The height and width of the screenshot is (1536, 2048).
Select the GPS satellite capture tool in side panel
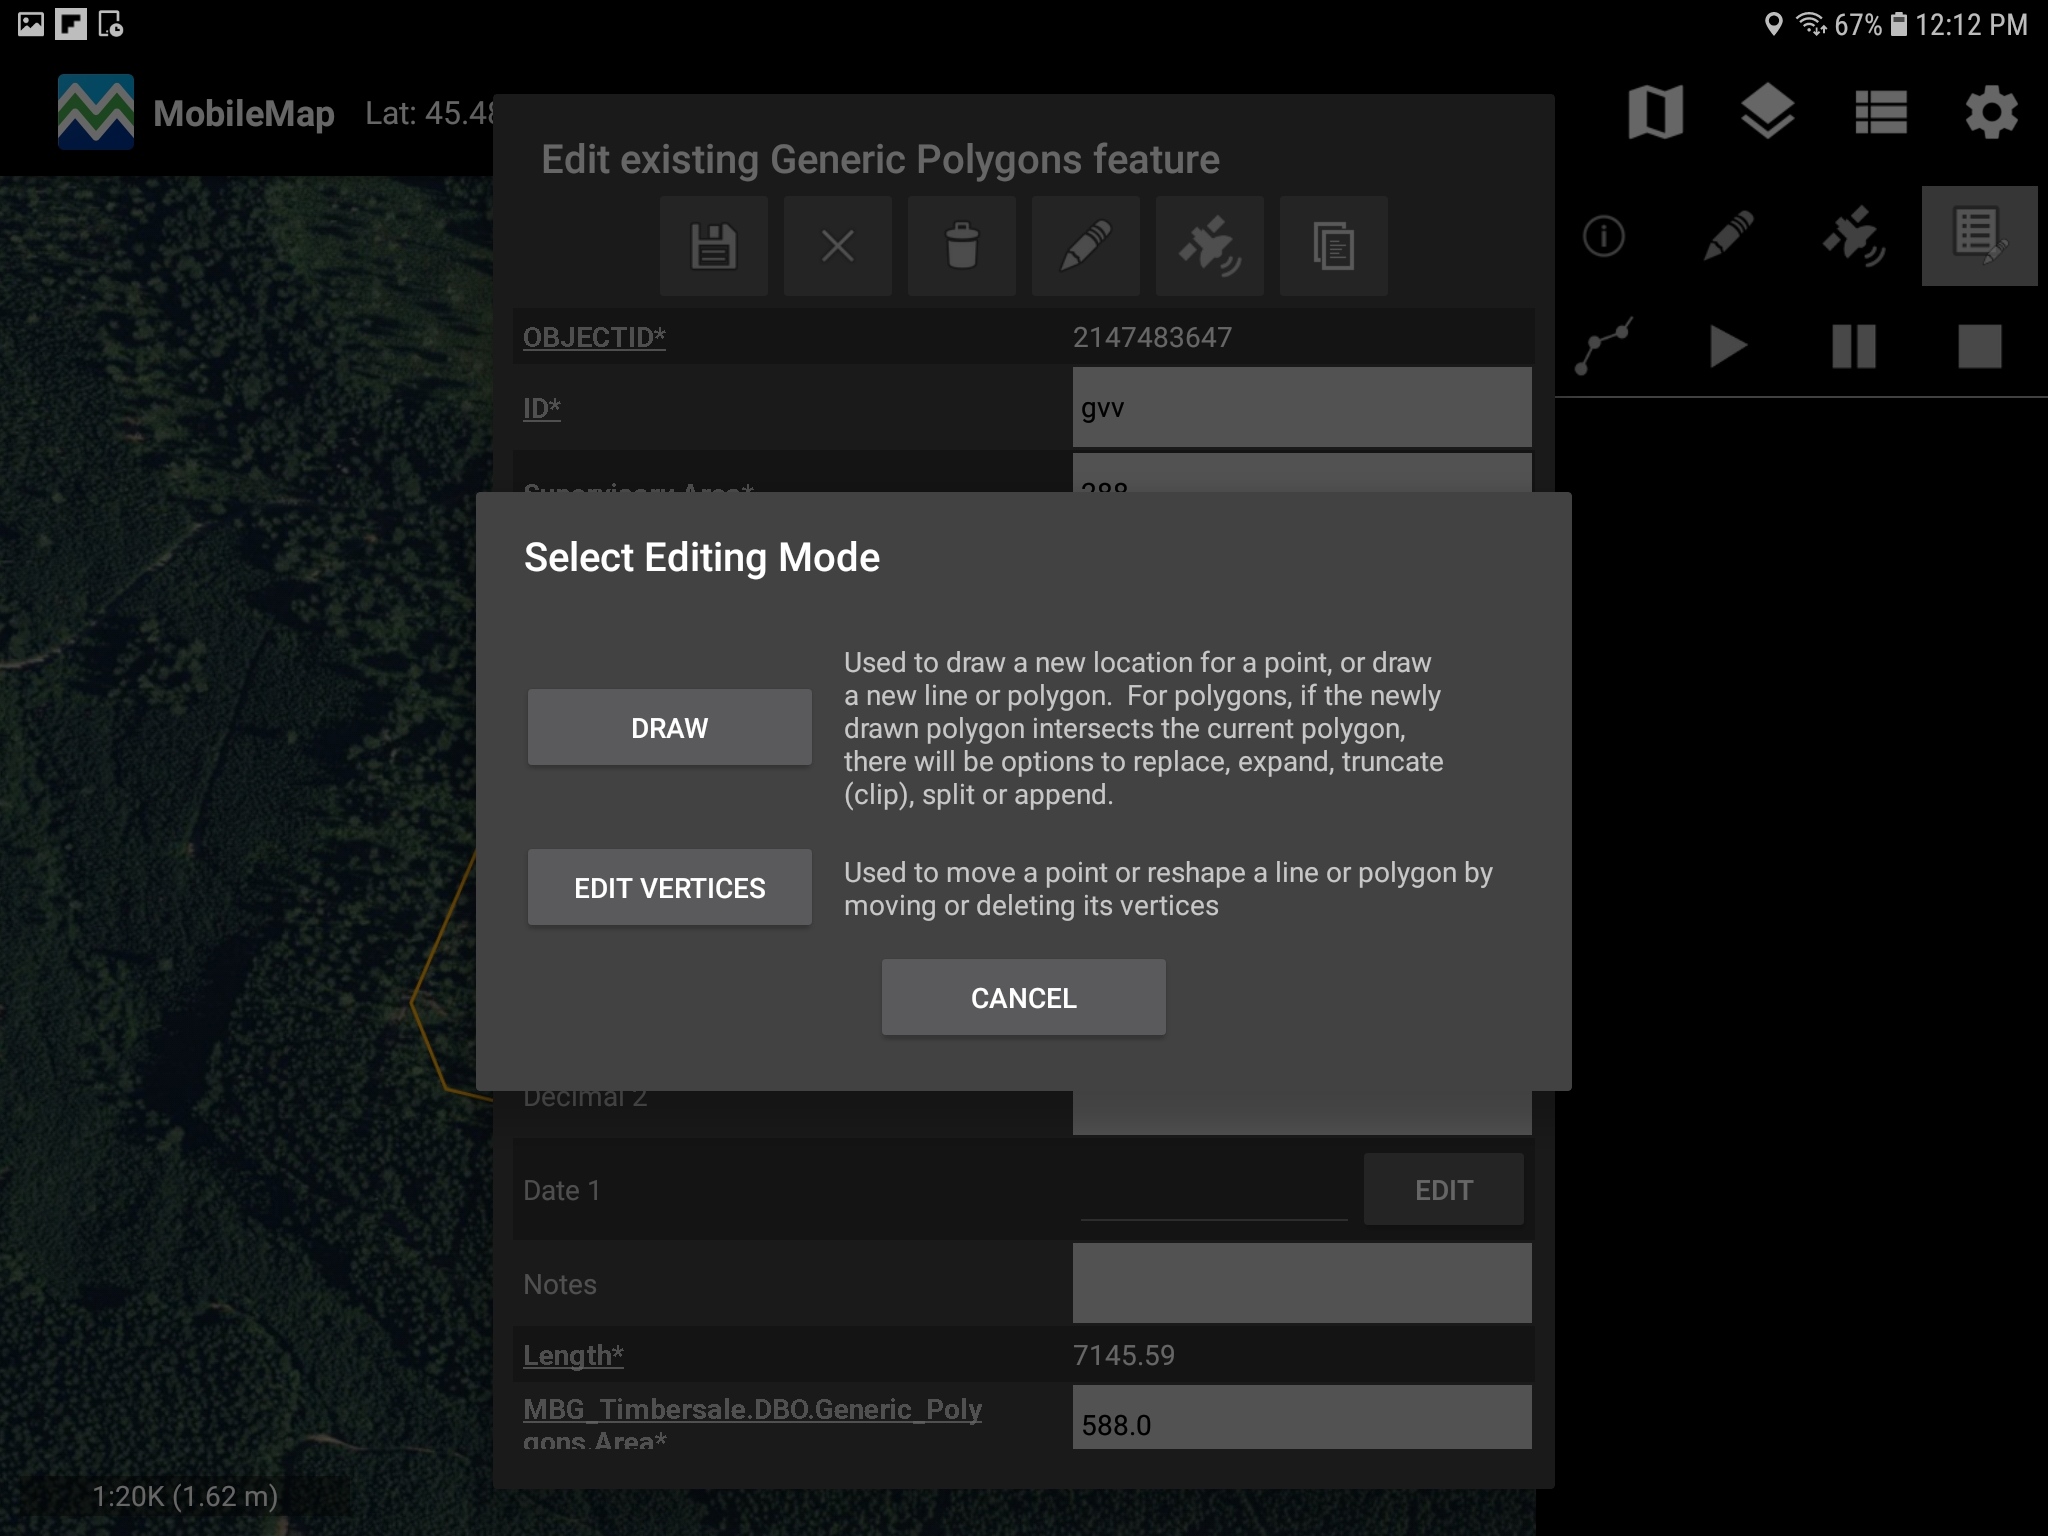(1854, 237)
